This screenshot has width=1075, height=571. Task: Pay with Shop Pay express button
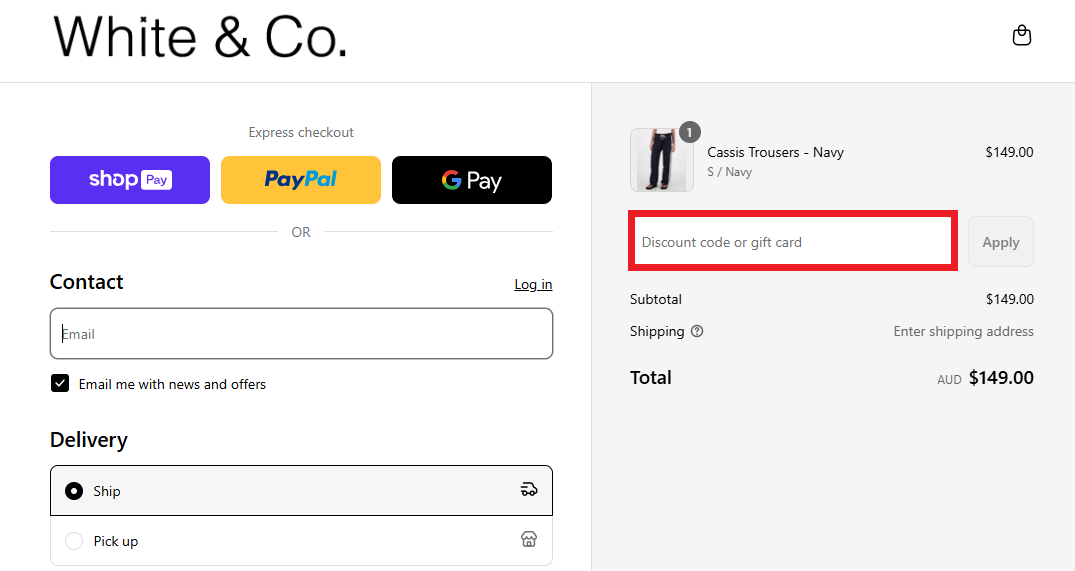[130, 180]
